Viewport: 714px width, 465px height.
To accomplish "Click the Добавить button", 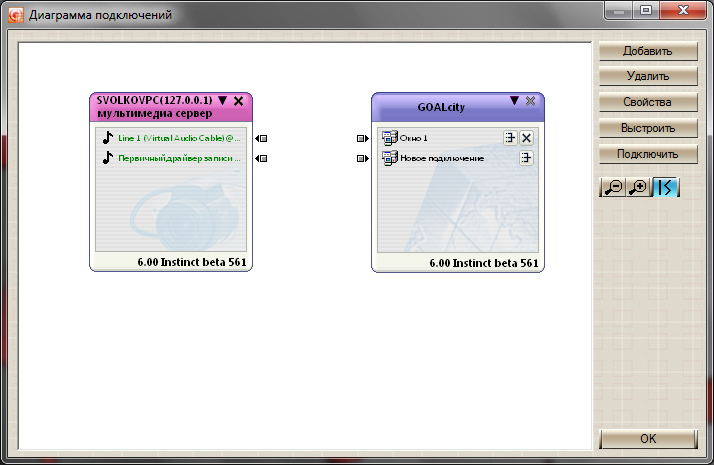I will point(648,51).
